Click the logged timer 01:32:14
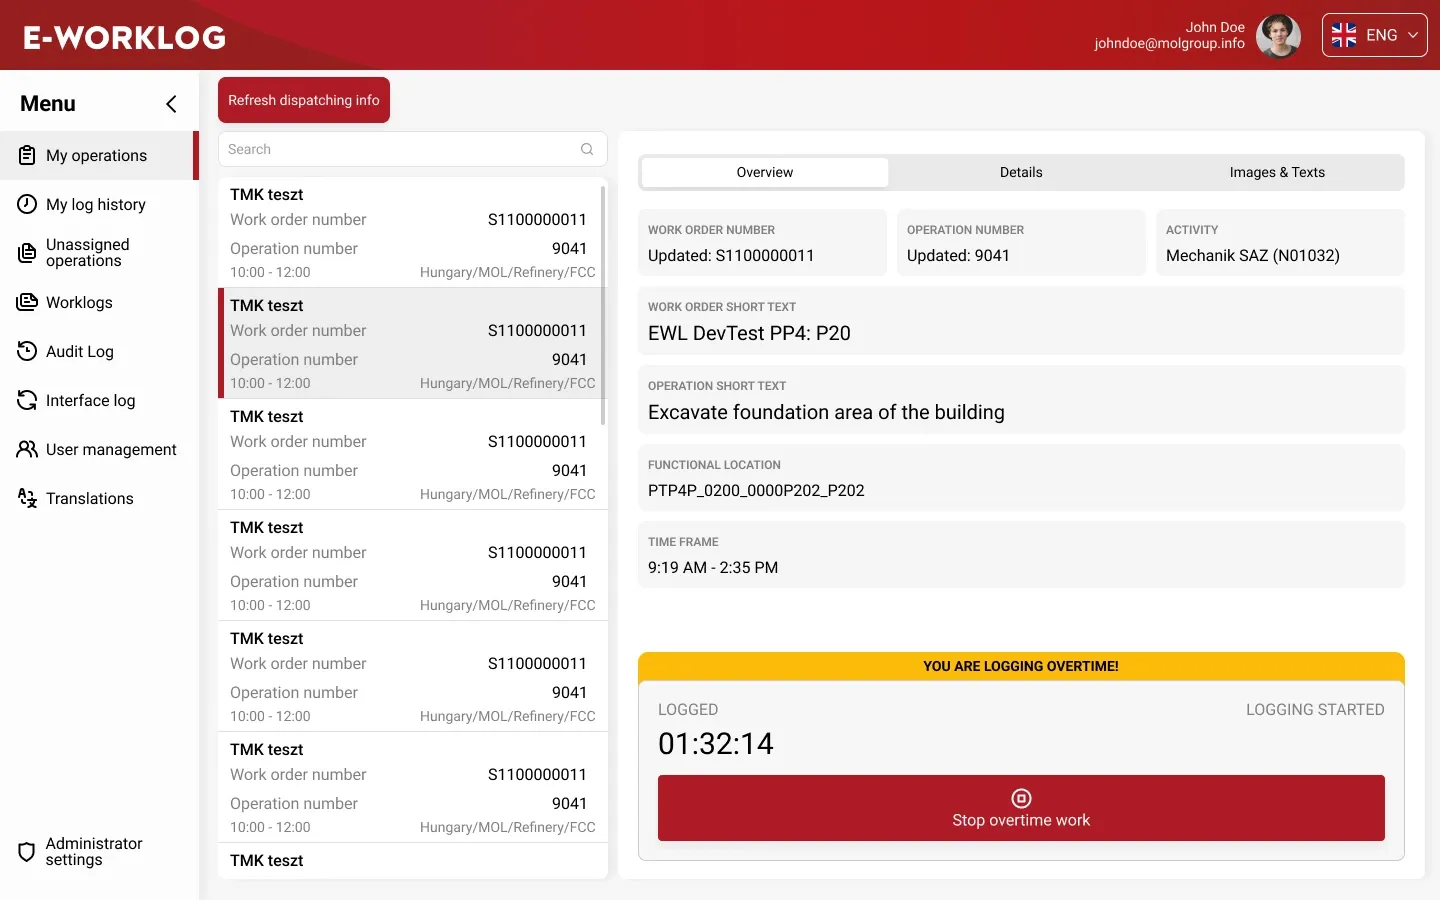 click(716, 743)
